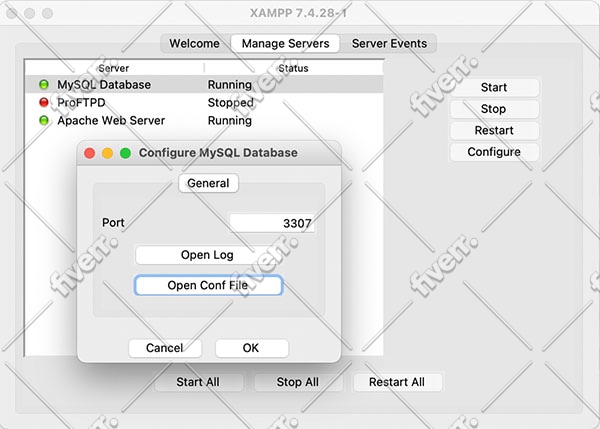Select the ProFTPD server row
The width and height of the screenshot is (600, 429).
(204, 102)
